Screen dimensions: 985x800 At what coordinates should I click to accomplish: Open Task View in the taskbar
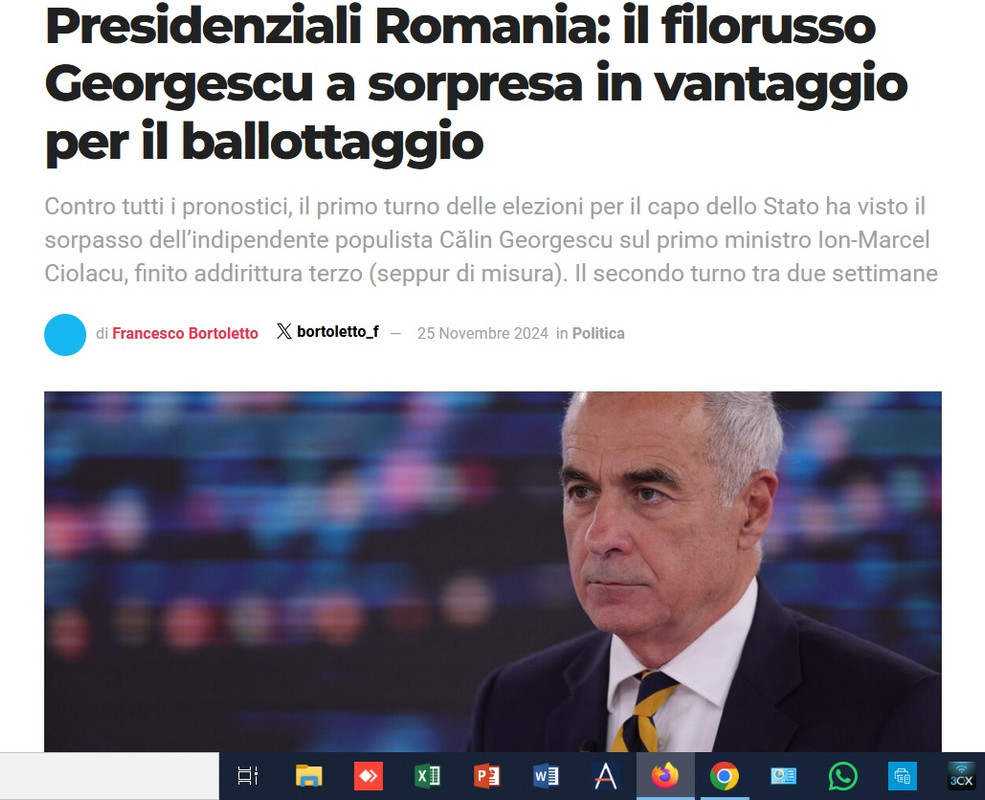pyautogui.click(x=248, y=776)
